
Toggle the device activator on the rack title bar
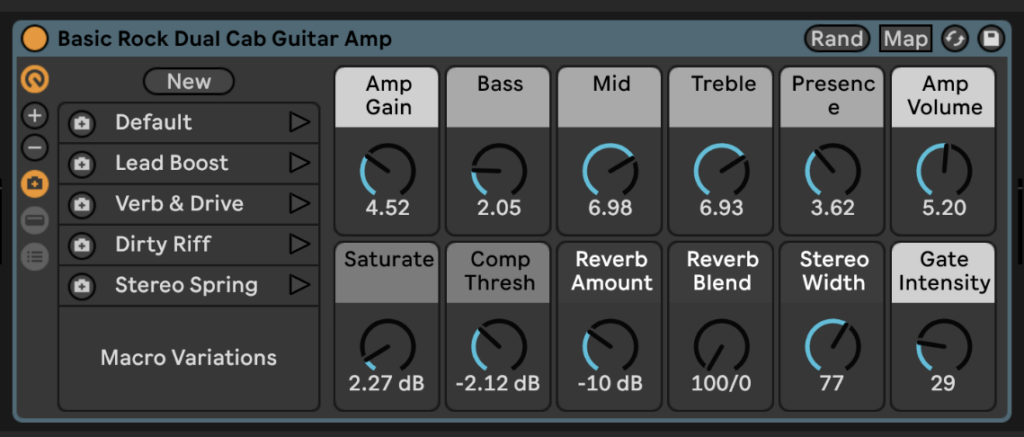pyautogui.click(x=35, y=39)
